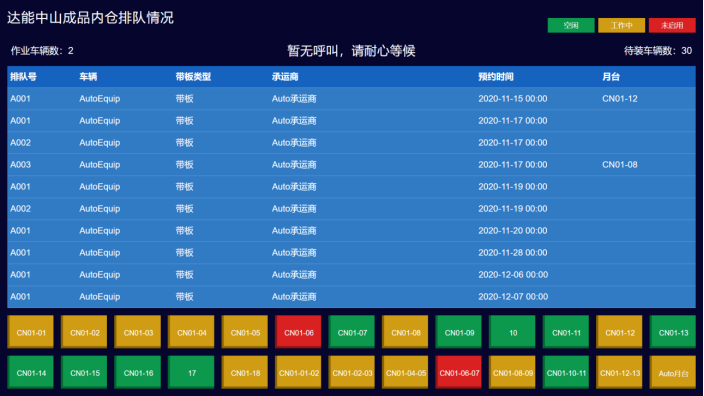Select red dock tile CN01-06-07

pyautogui.click(x=458, y=372)
